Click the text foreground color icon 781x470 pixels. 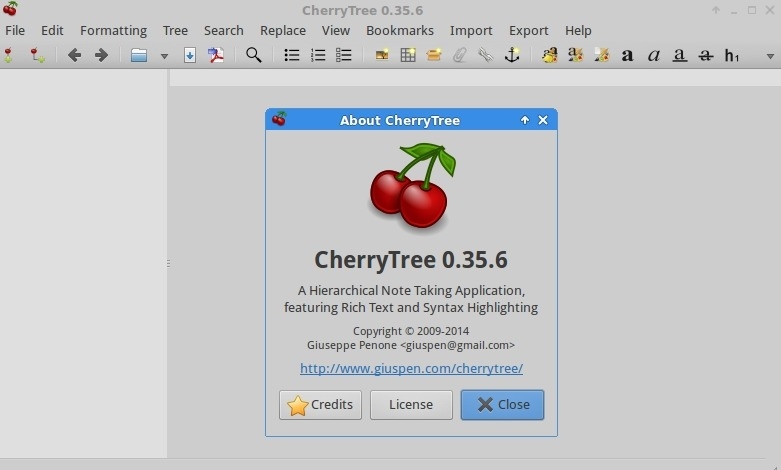(x=550, y=55)
